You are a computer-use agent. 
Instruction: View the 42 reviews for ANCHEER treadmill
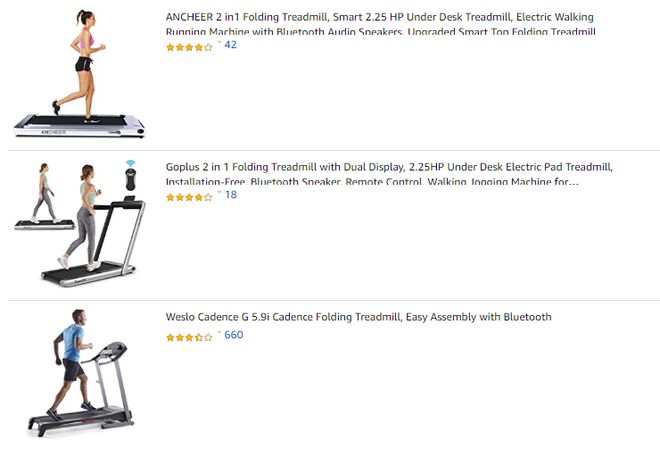coord(230,45)
